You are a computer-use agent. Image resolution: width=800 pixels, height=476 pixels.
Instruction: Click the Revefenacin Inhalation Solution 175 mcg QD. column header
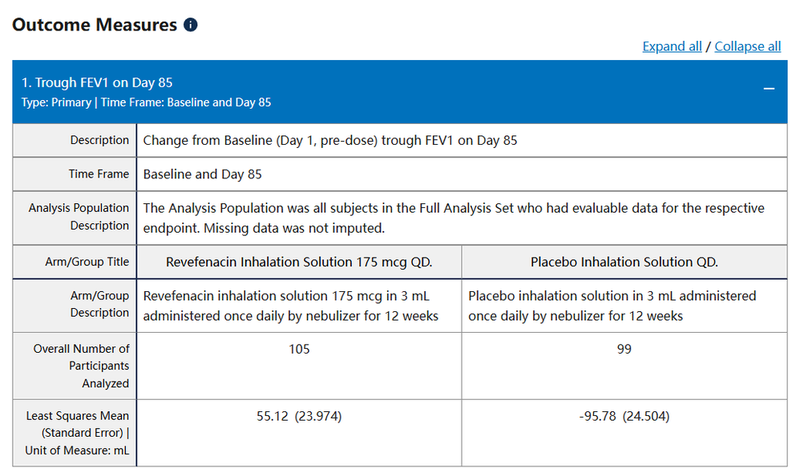(x=299, y=262)
